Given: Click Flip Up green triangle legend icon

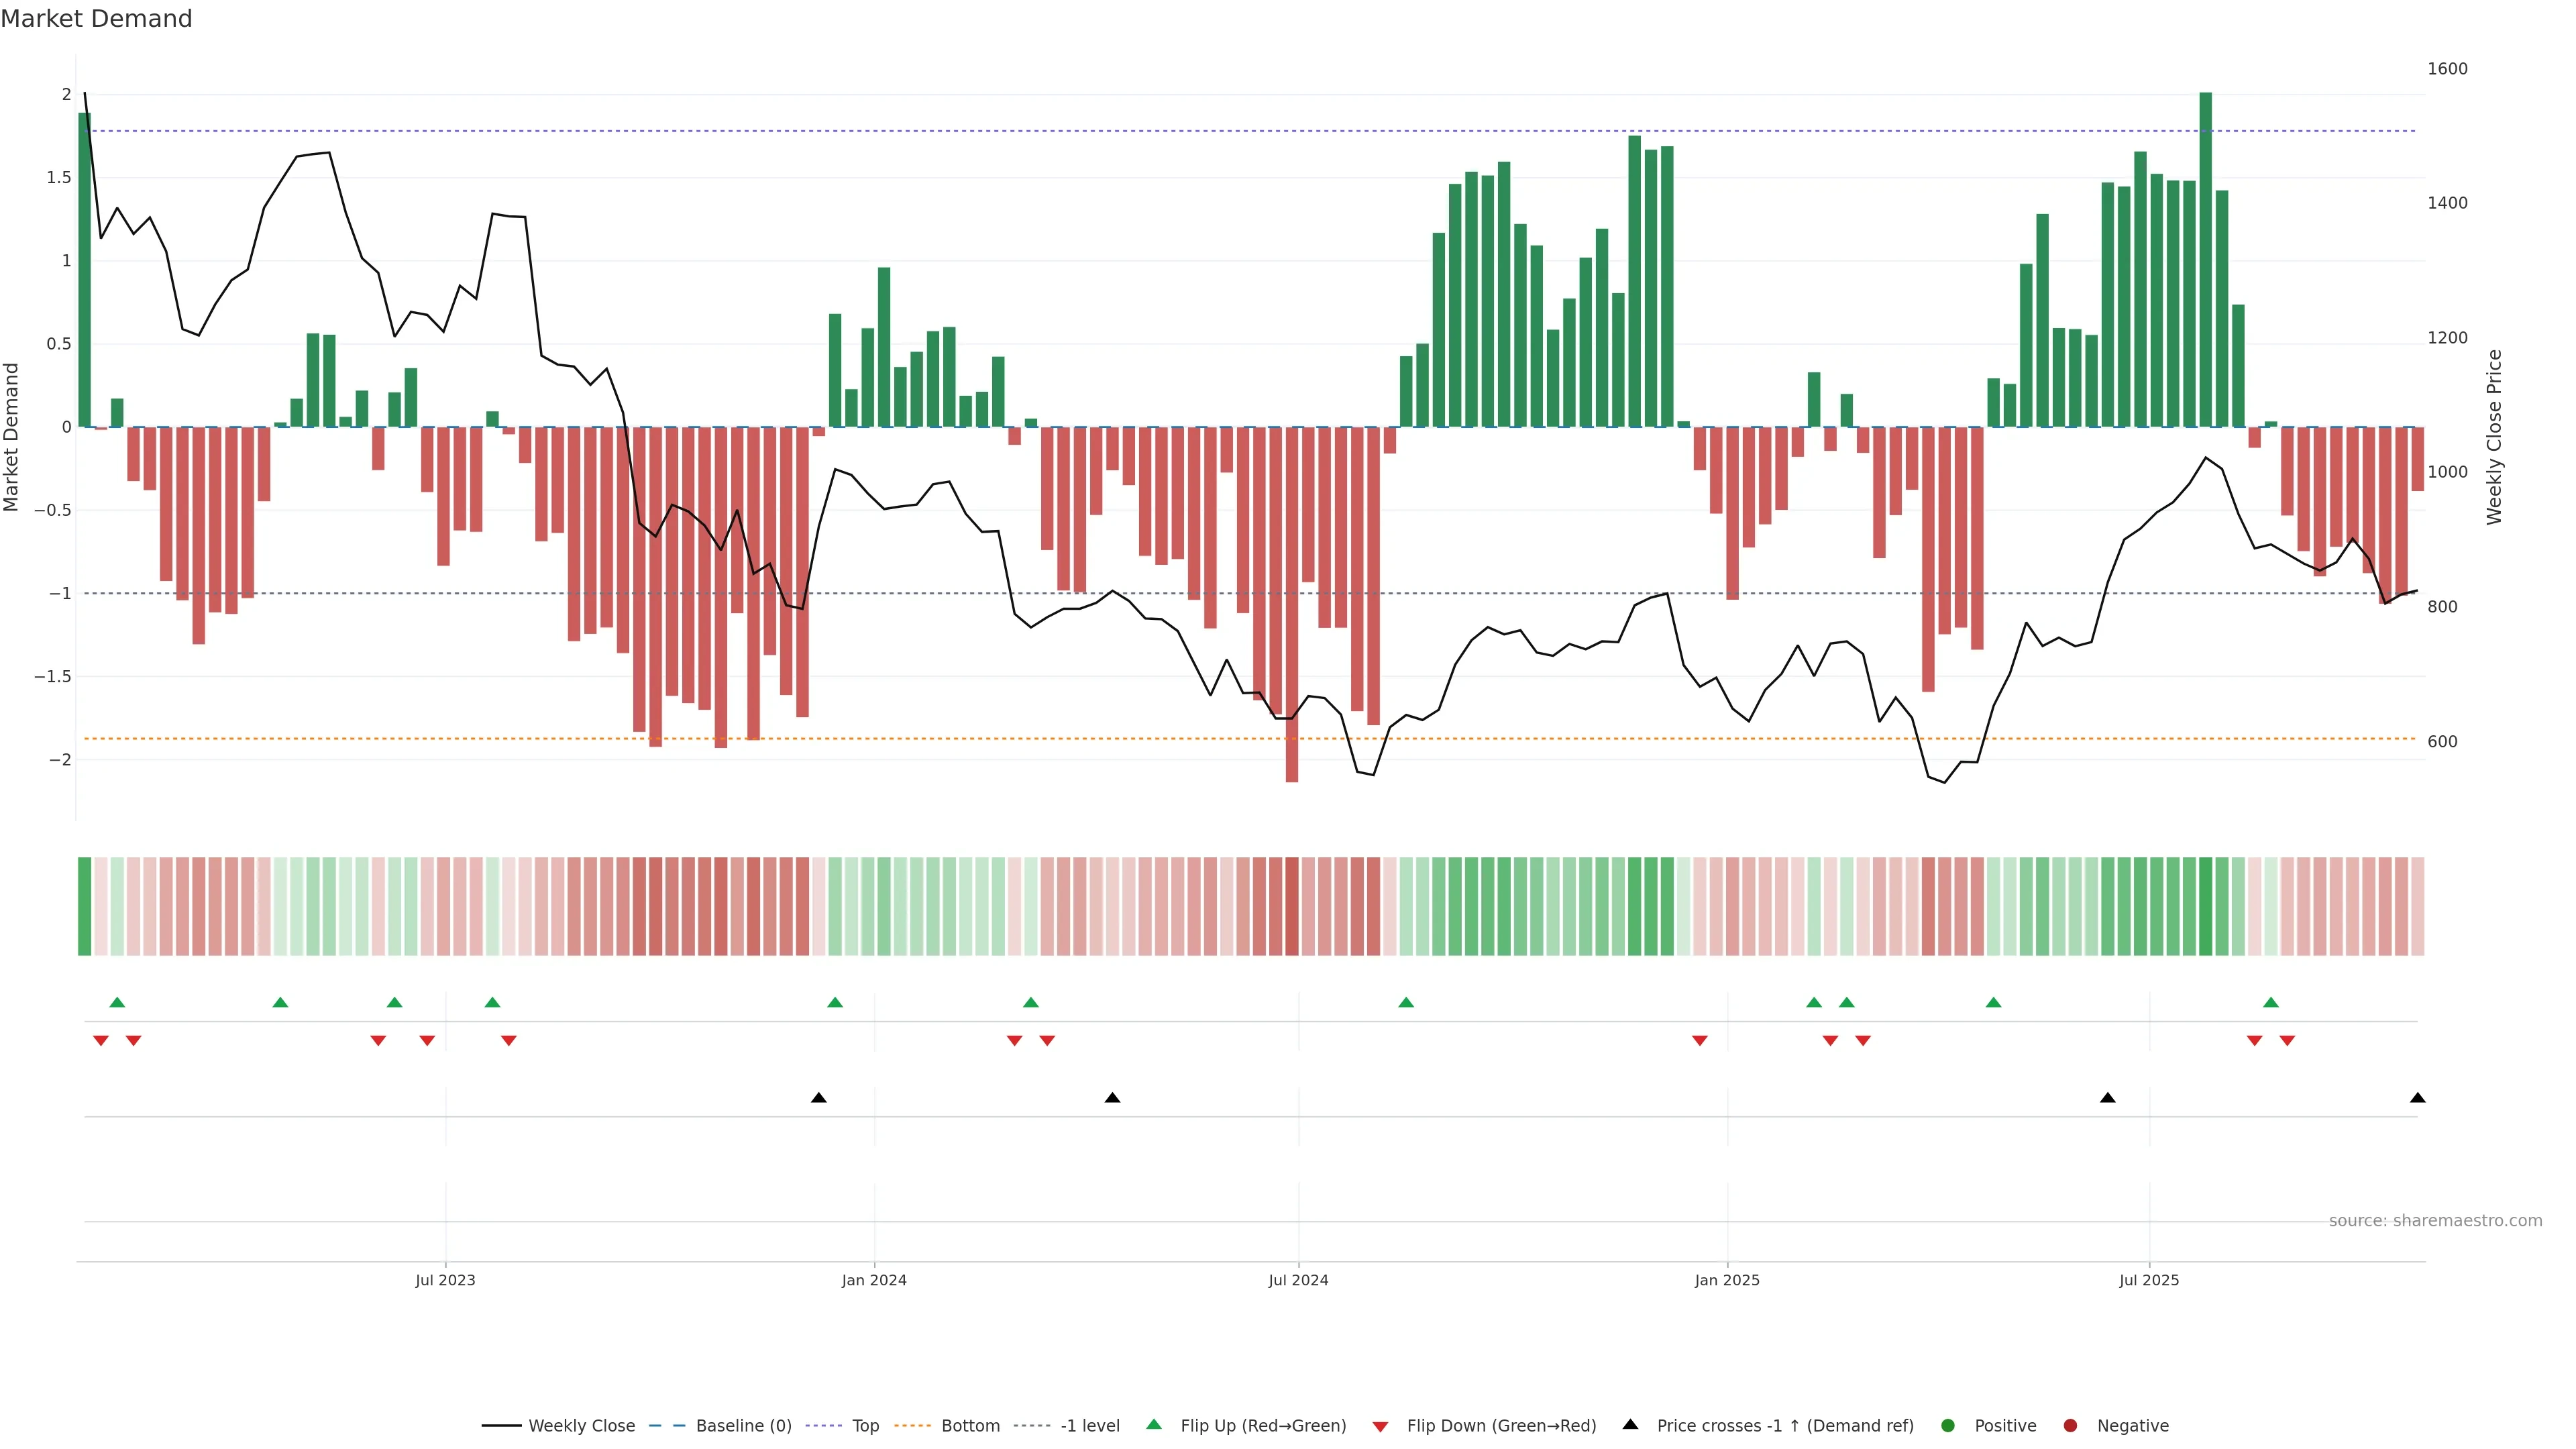Looking at the screenshot, I should pyautogui.click(x=1154, y=1425).
